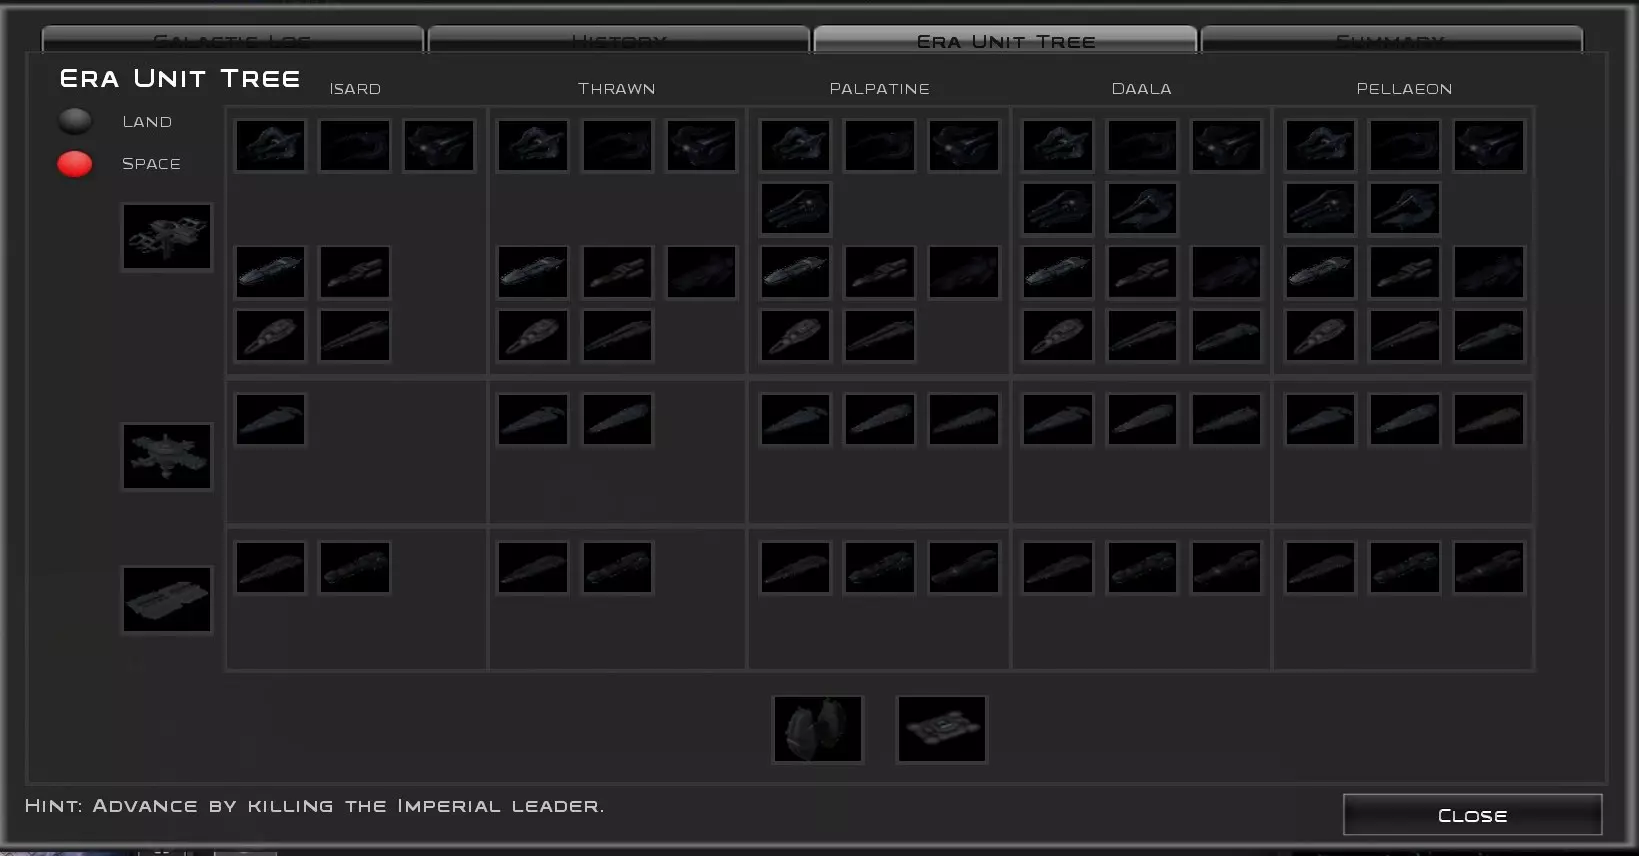This screenshot has width=1639, height=856.
Task: Select second unit icon in Daala's second row
Action: (x=1142, y=209)
